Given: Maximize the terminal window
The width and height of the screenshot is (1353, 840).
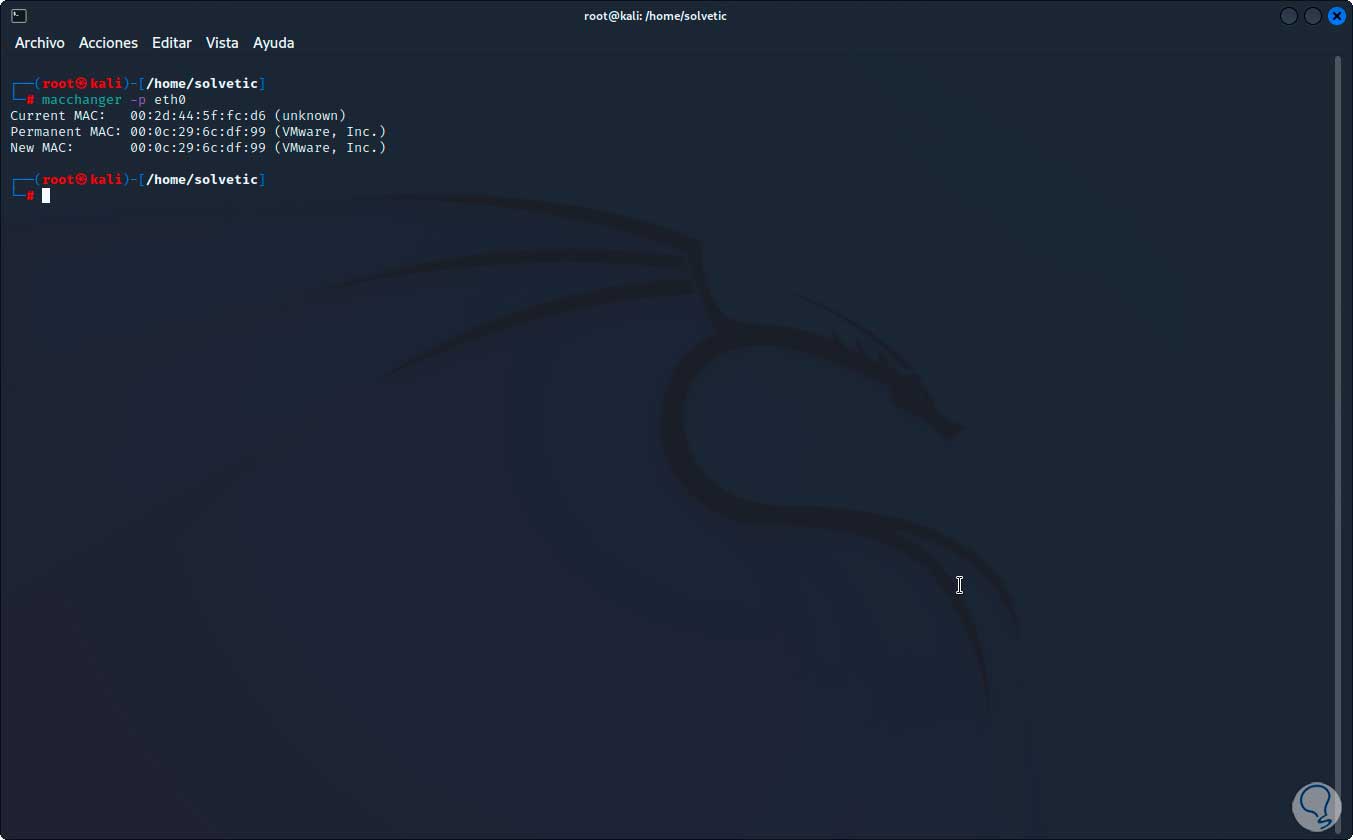Looking at the screenshot, I should pos(1313,16).
